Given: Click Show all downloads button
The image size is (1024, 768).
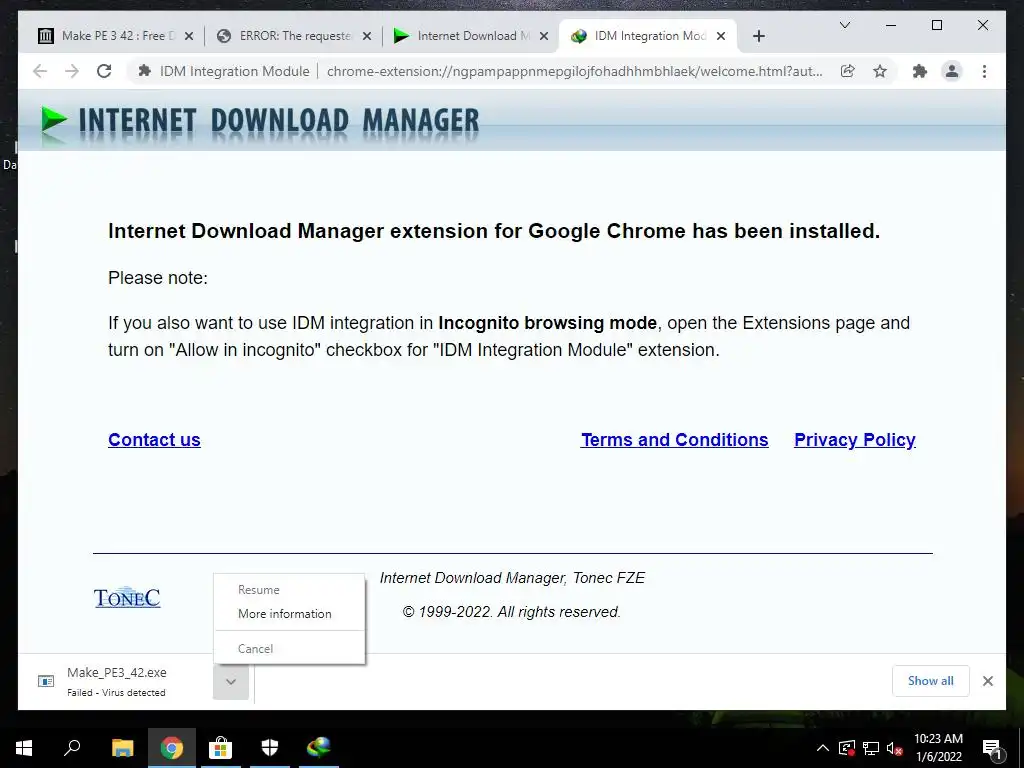Looking at the screenshot, I should (x=930, y=681).
